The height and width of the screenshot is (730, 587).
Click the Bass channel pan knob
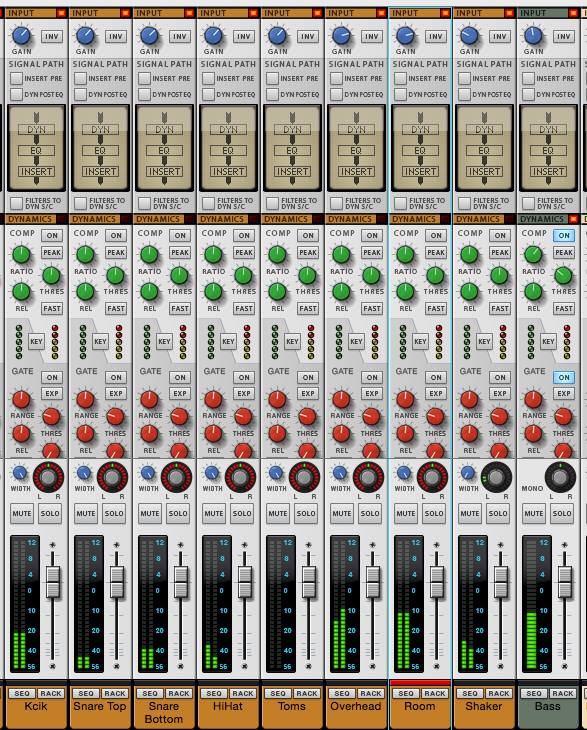point(560,477)
